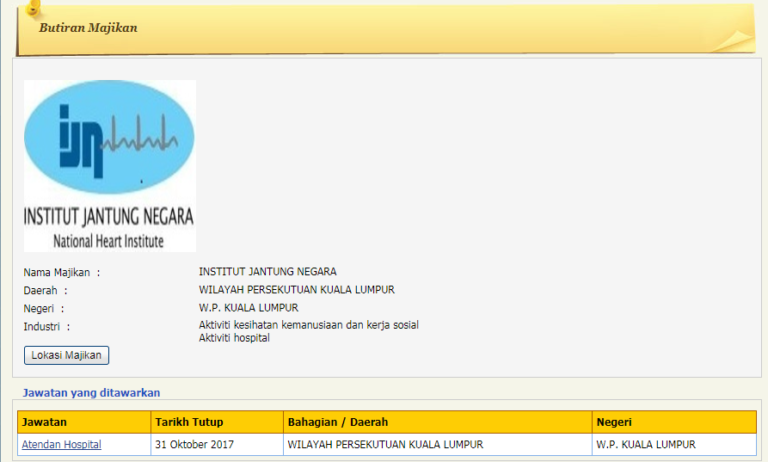Click the table cell WILAYAH PERSEKUTUAN KUALA LUMPUR
This screenshot has width=768, height=462.
tap(437, 444)
